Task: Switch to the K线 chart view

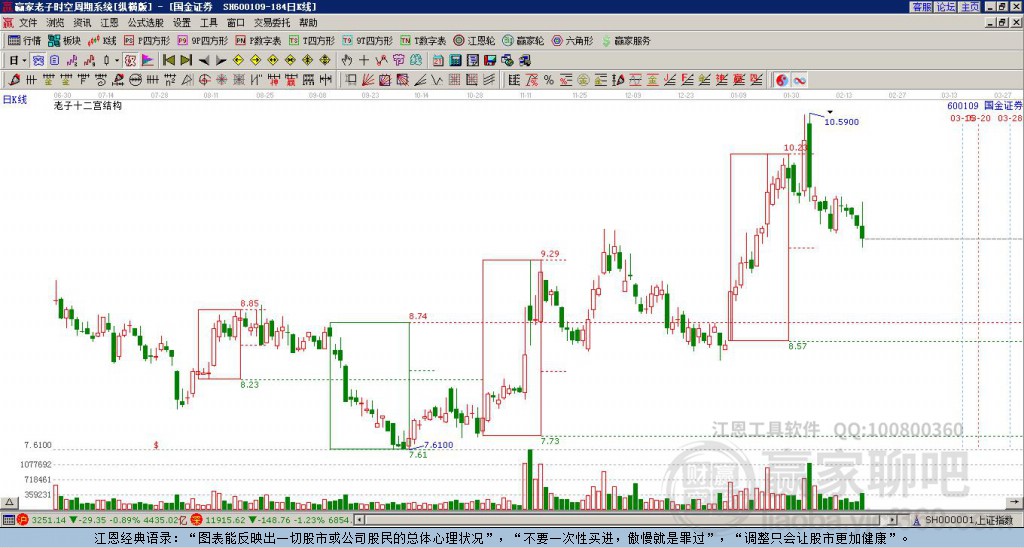Action: [x=102, y=40]
